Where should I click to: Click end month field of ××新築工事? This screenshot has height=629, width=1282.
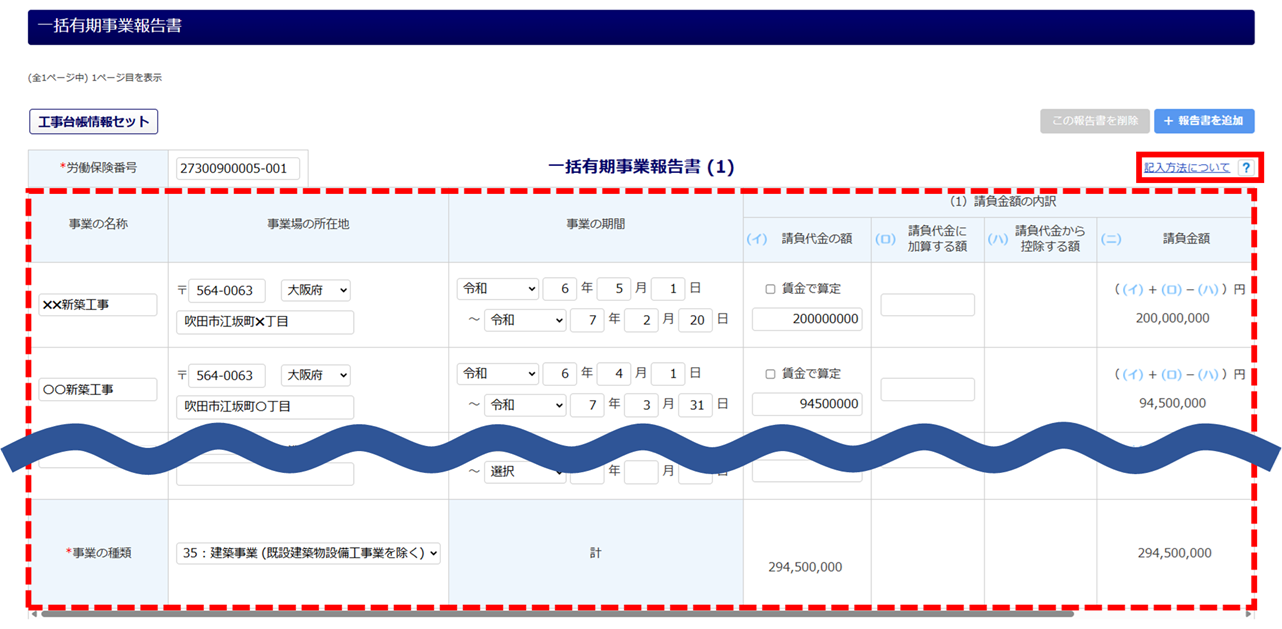(641, 320)
